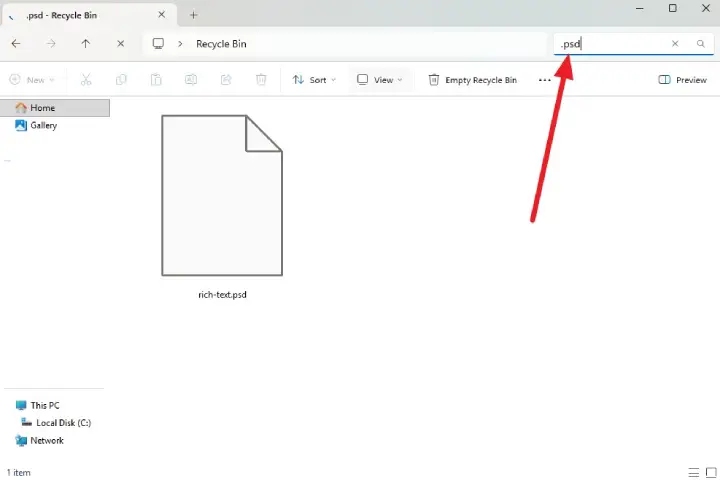Select Recycle Bin in the address bar
The image size is (720, 480).
click(221, 44)
